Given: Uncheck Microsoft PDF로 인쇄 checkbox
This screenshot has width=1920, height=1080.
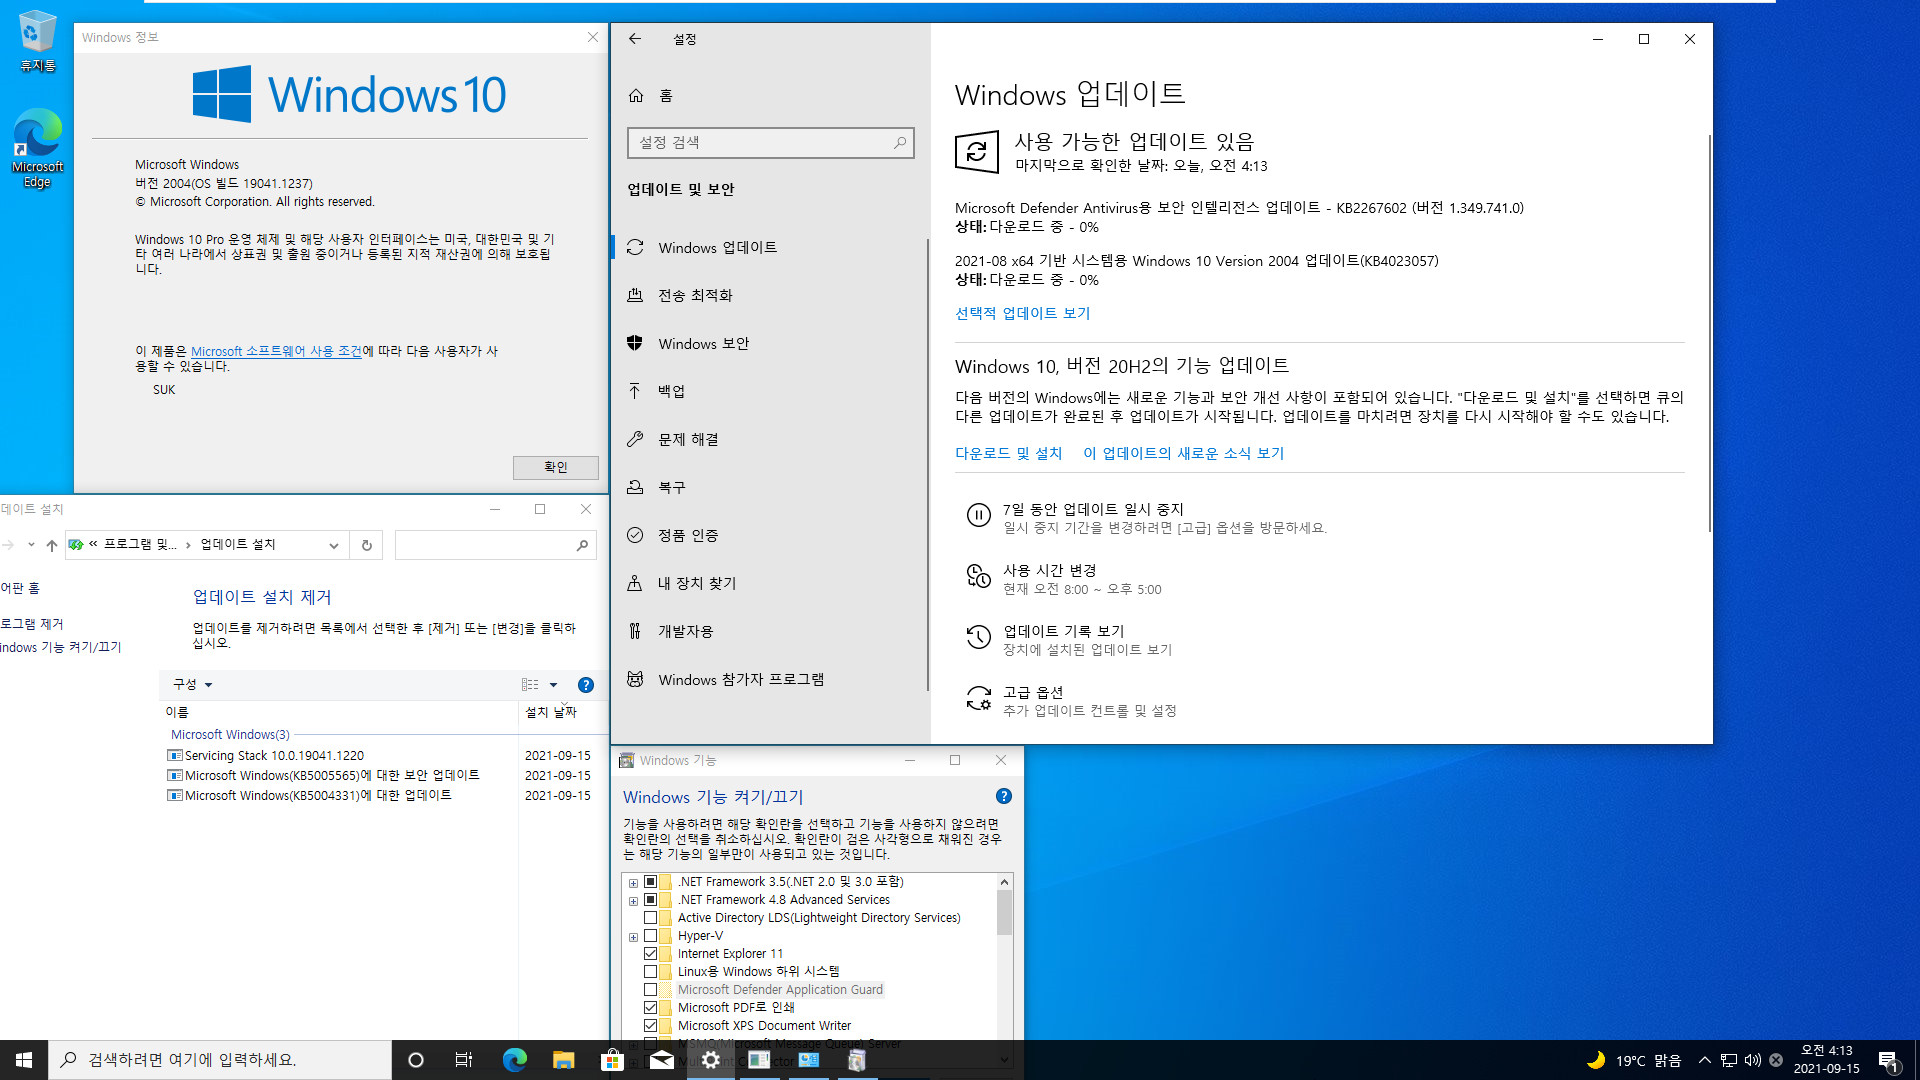Looking at the screenshot, I should (650, 1008).
